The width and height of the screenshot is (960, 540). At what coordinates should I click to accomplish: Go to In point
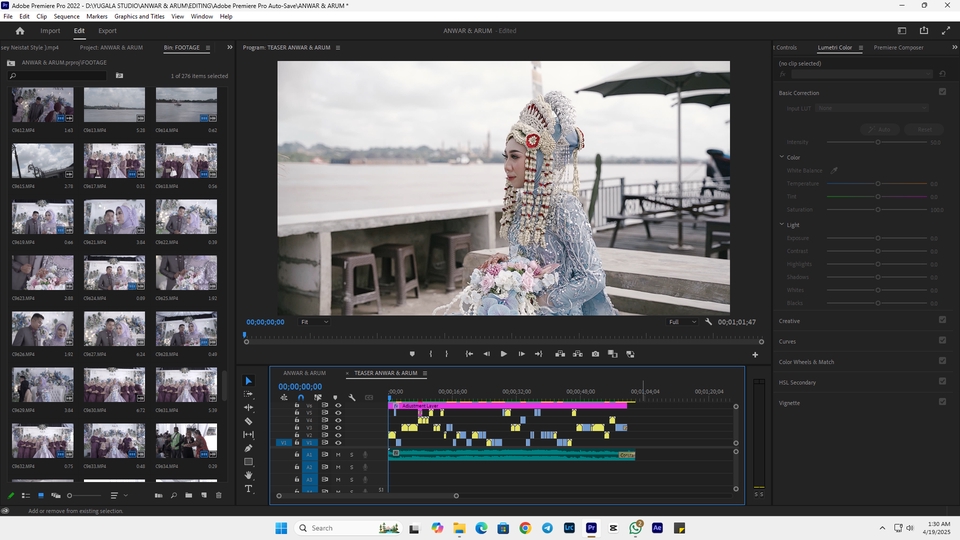(x=470, y=354)
